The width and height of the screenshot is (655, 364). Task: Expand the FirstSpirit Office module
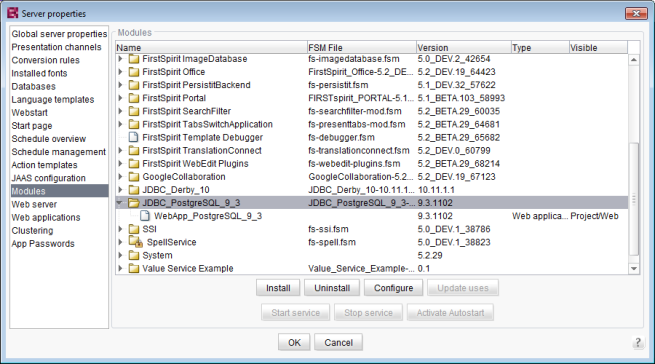121,72
